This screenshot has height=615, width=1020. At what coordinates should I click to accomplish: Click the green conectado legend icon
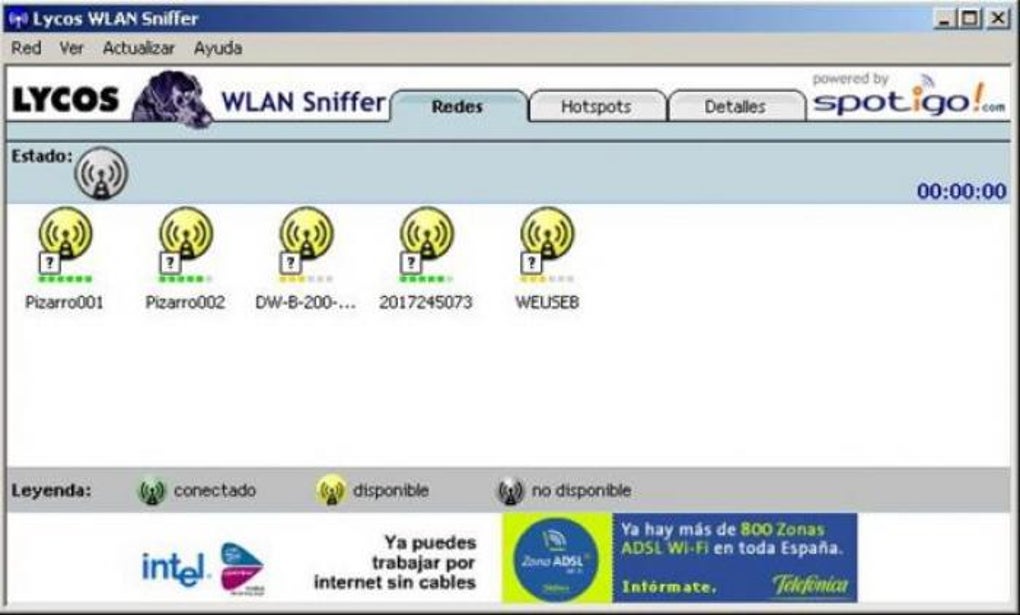click(152, 491)
